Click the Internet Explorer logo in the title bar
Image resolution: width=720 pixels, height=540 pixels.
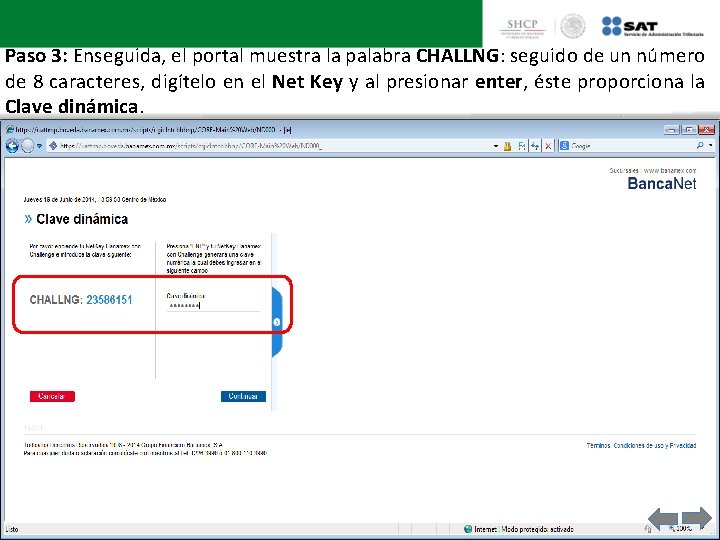(x=10, y=129)
